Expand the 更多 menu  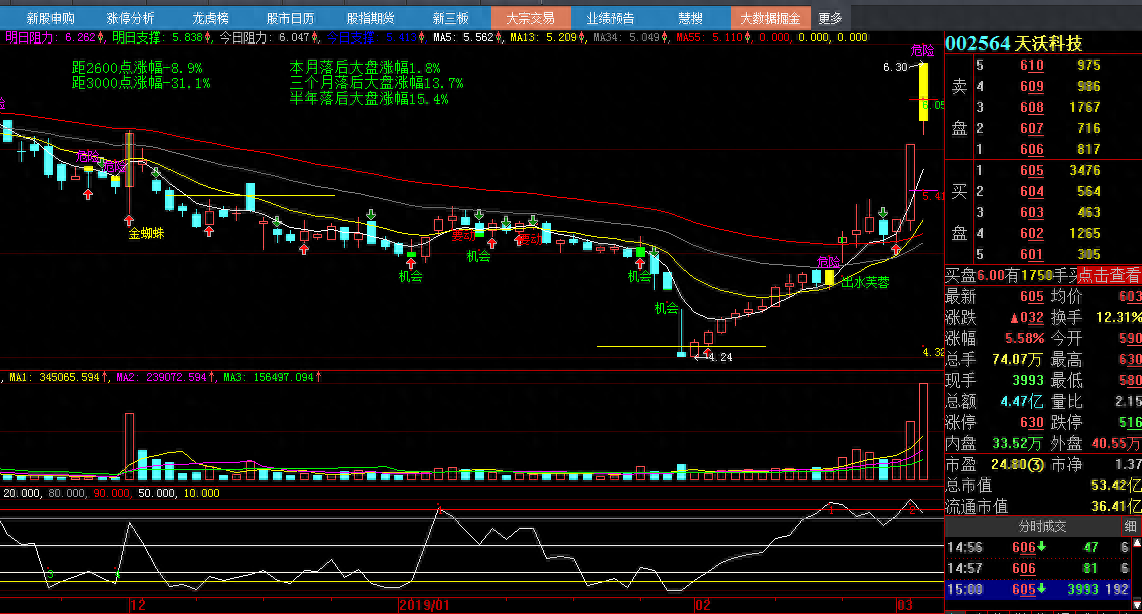[x=830, y=18]
